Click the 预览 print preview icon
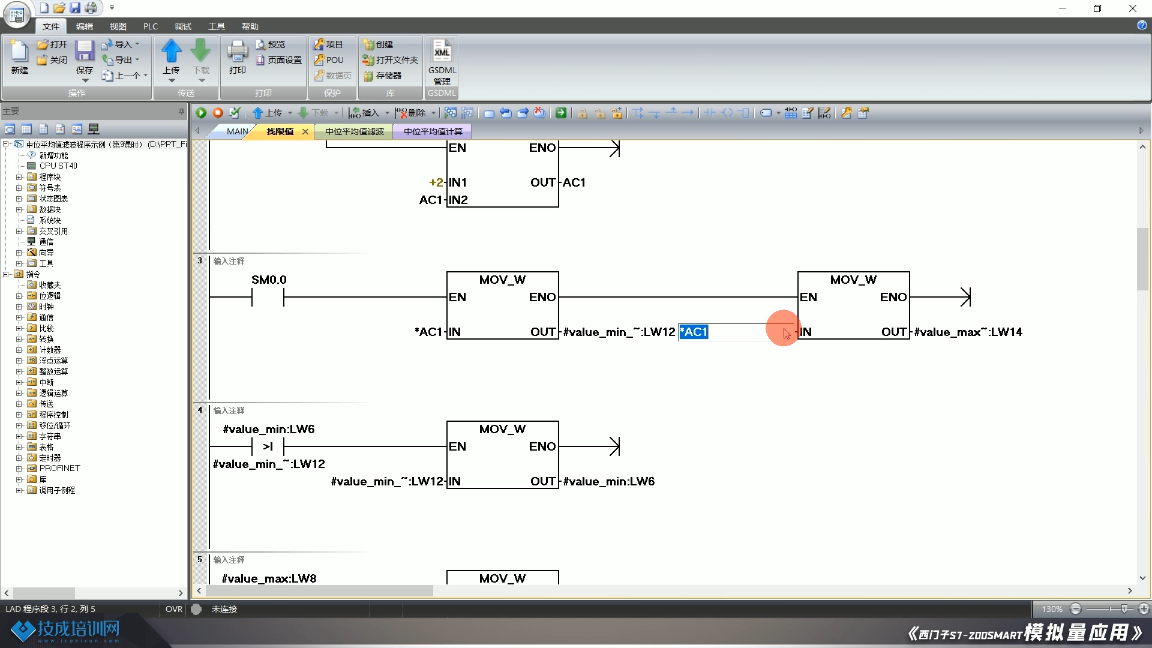 [270, 45]
